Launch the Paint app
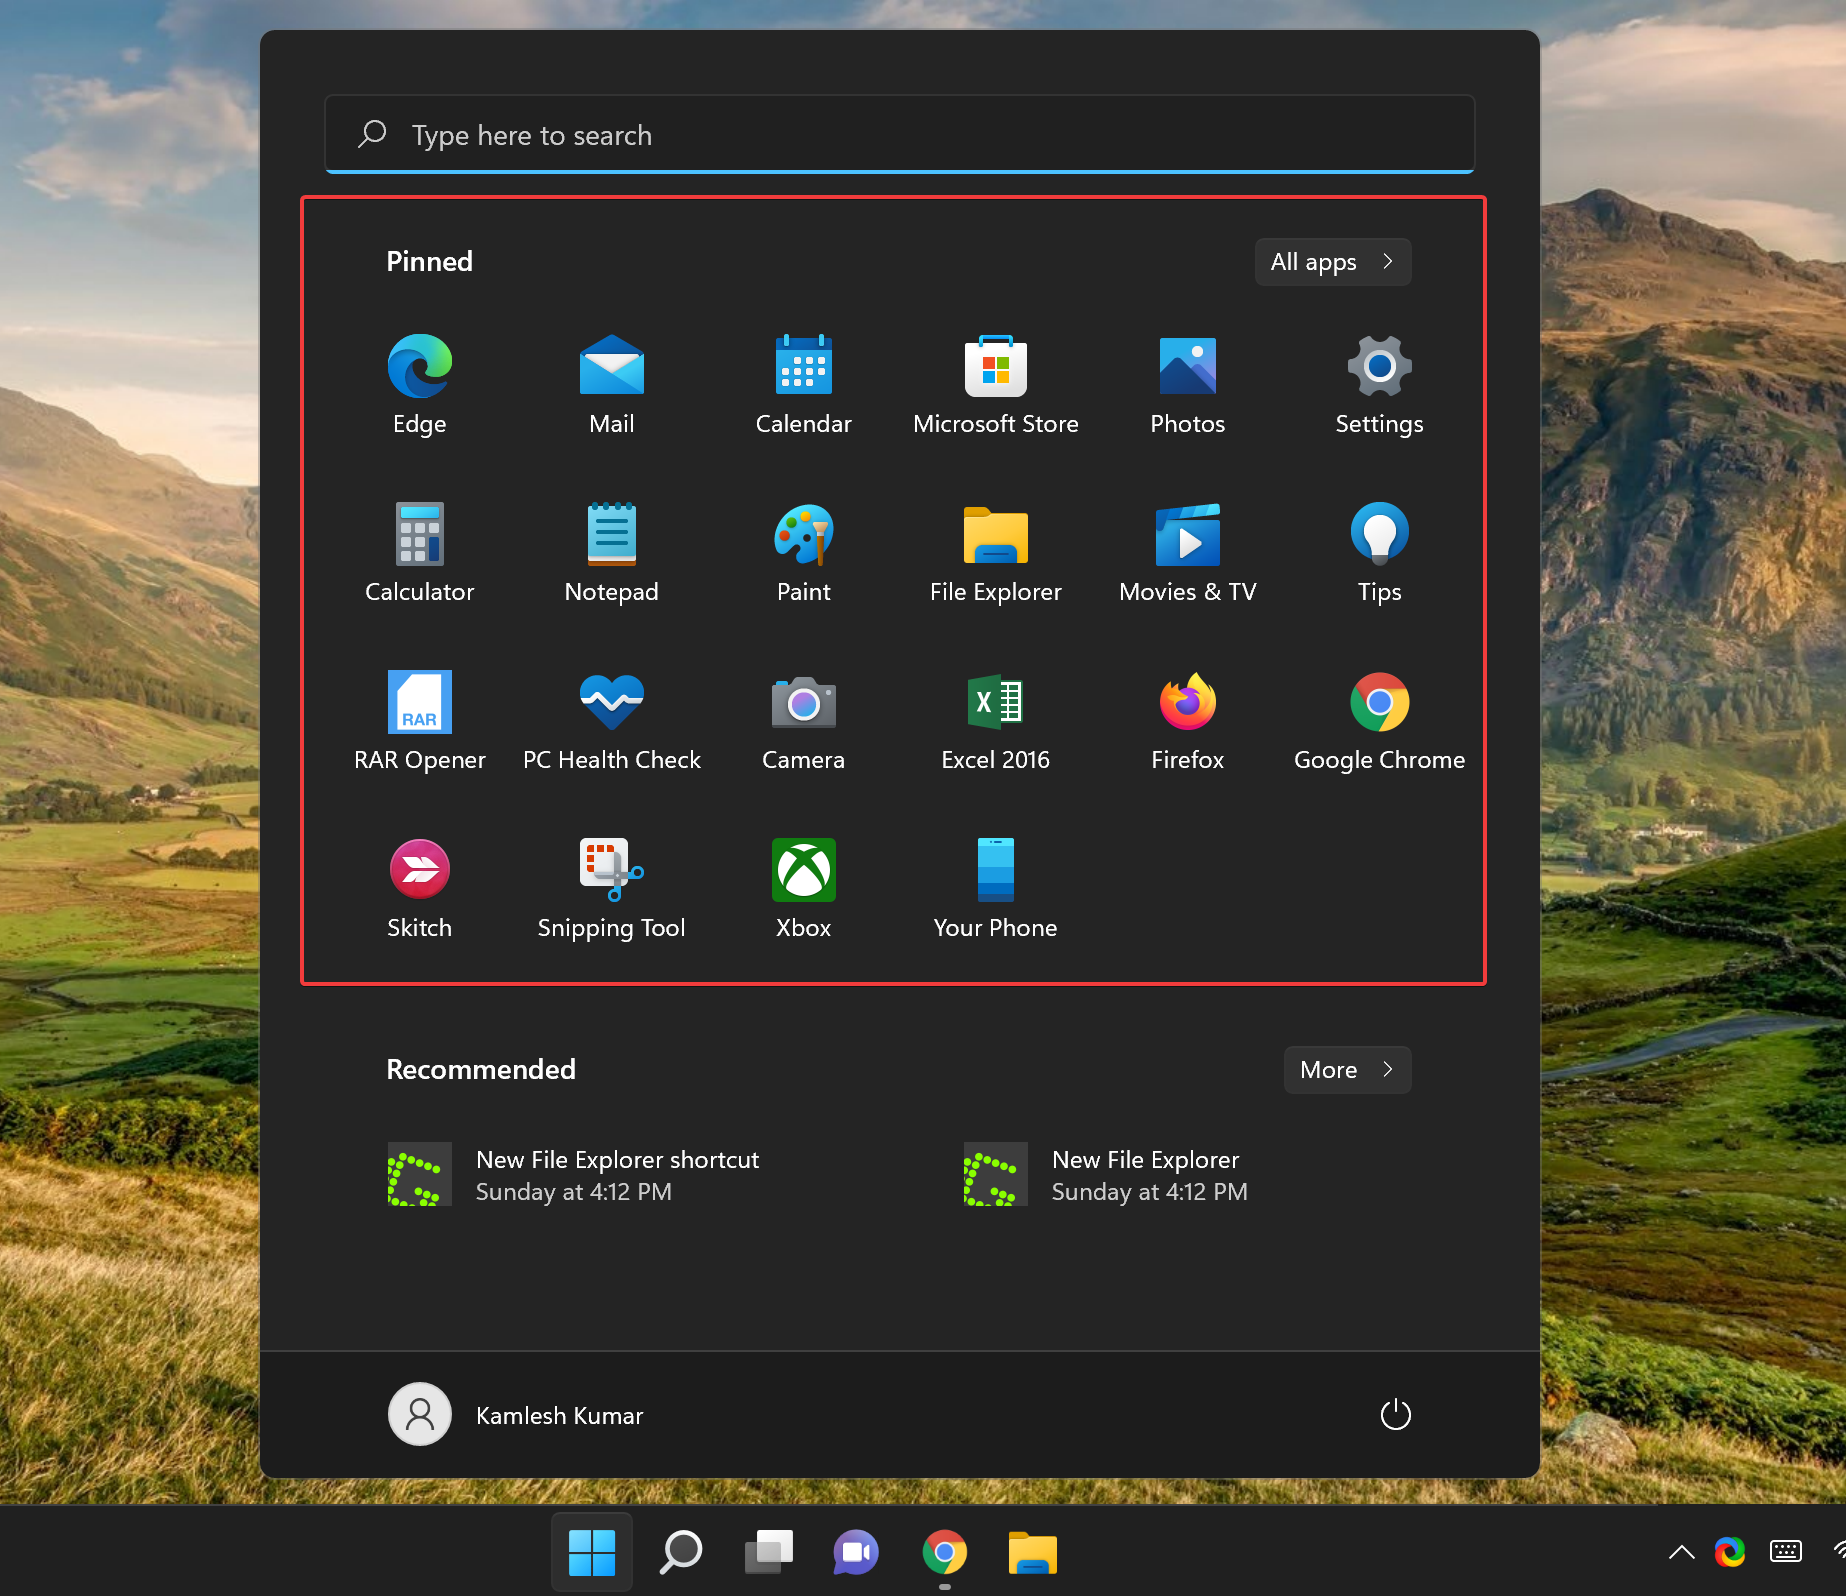 pos(803,553)
